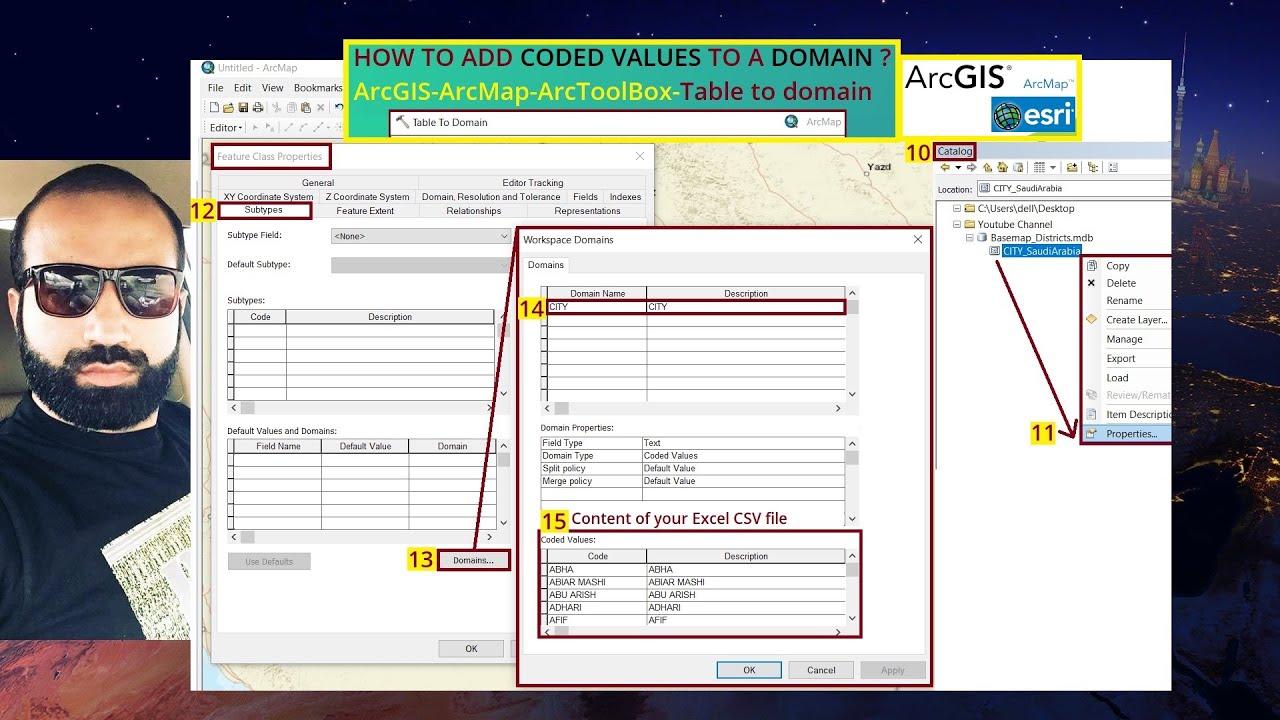The height and width of the screenshot is (720, 1280).
Task: Close the Workspace Domains dialog
Action: pos(918,240)
